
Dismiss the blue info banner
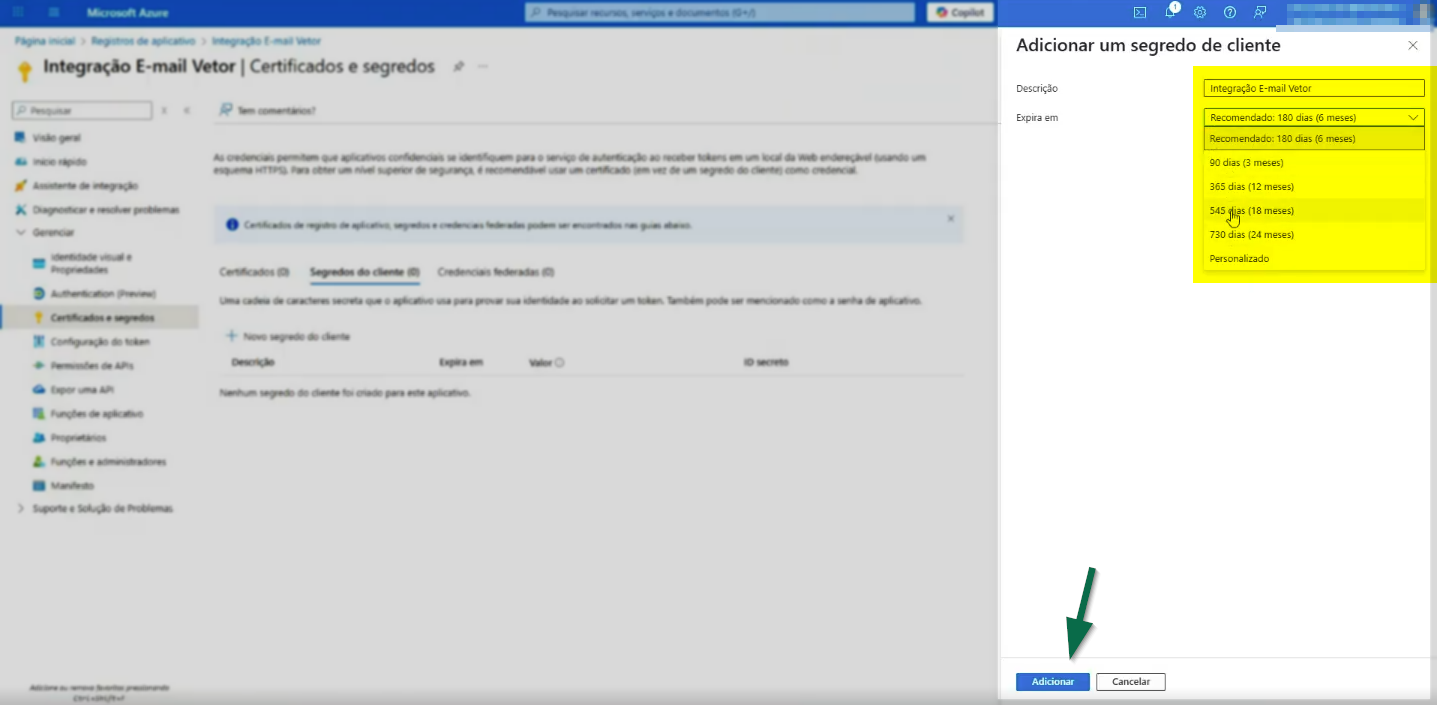(950, 218)
